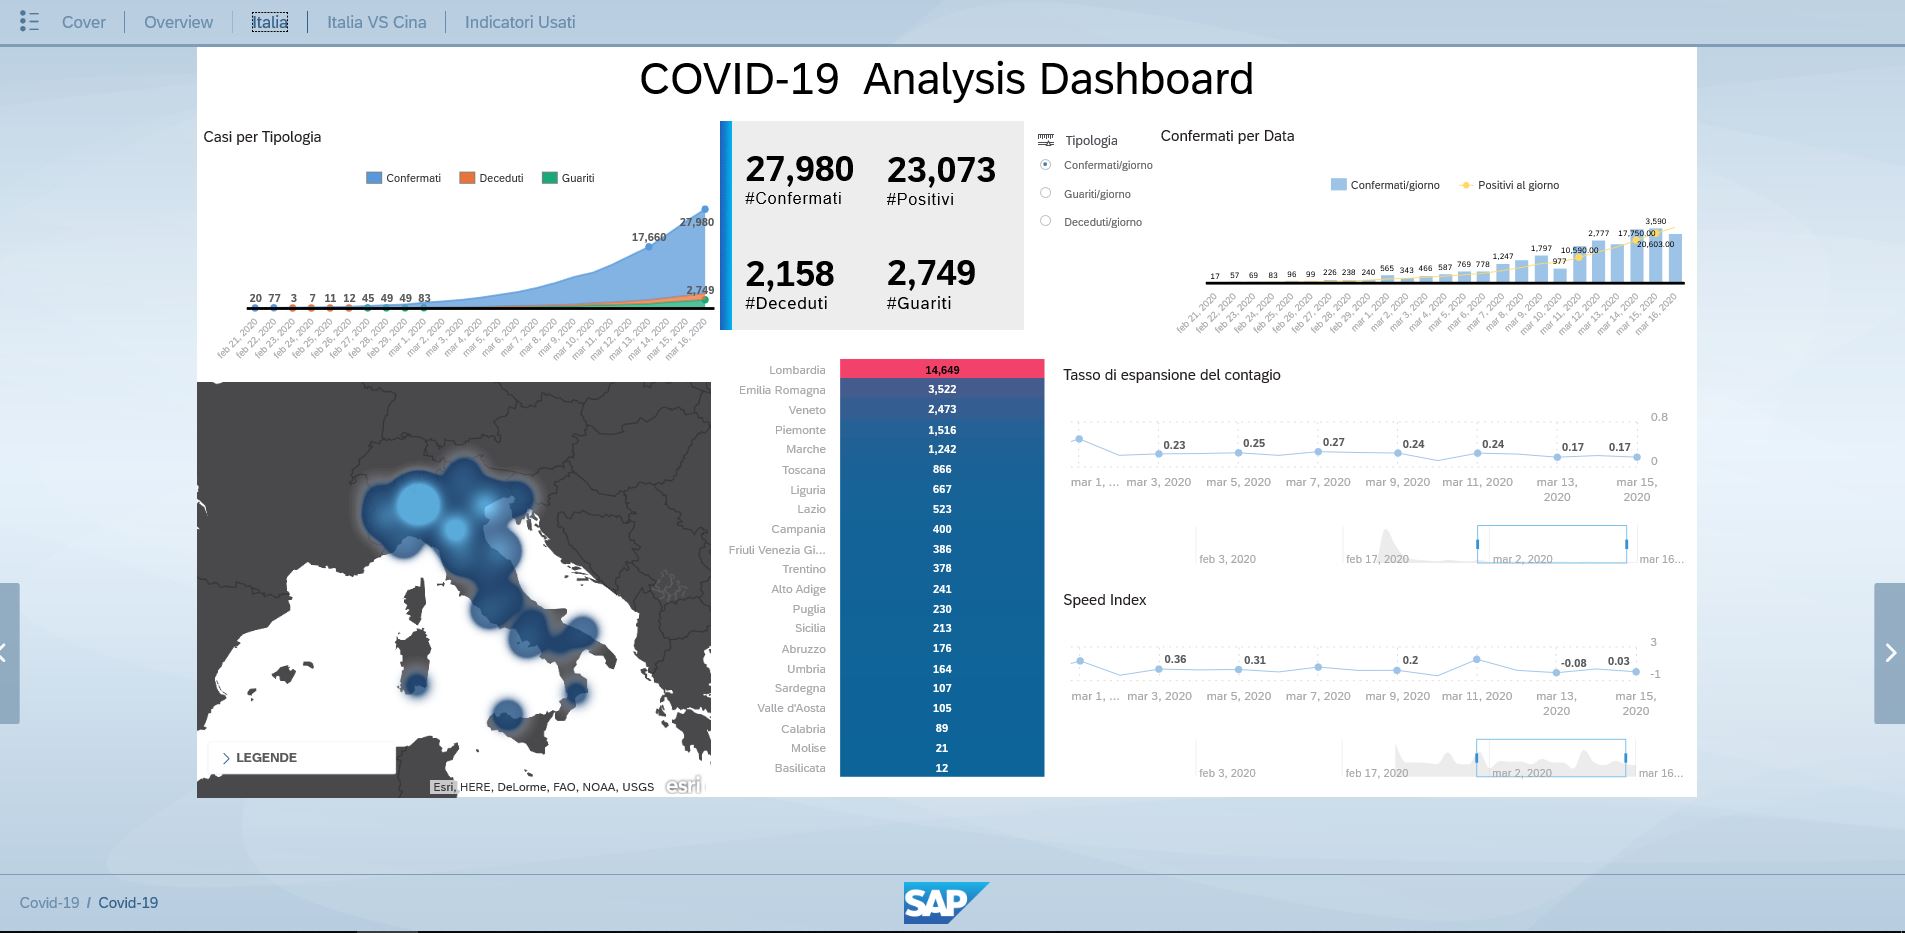Click the Trentino bar showing 378
The image size is (1905, 933).
click(x=942, y=568)
